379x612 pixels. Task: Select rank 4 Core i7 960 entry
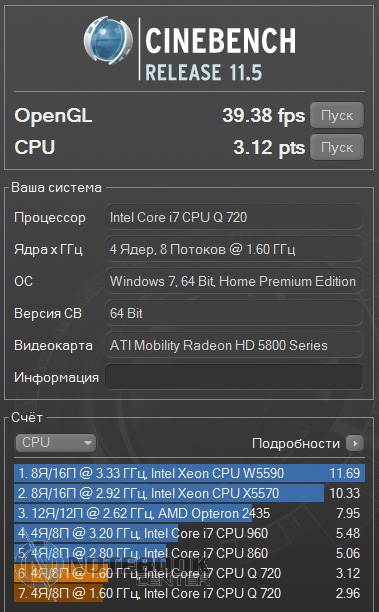tap(189, 533)
